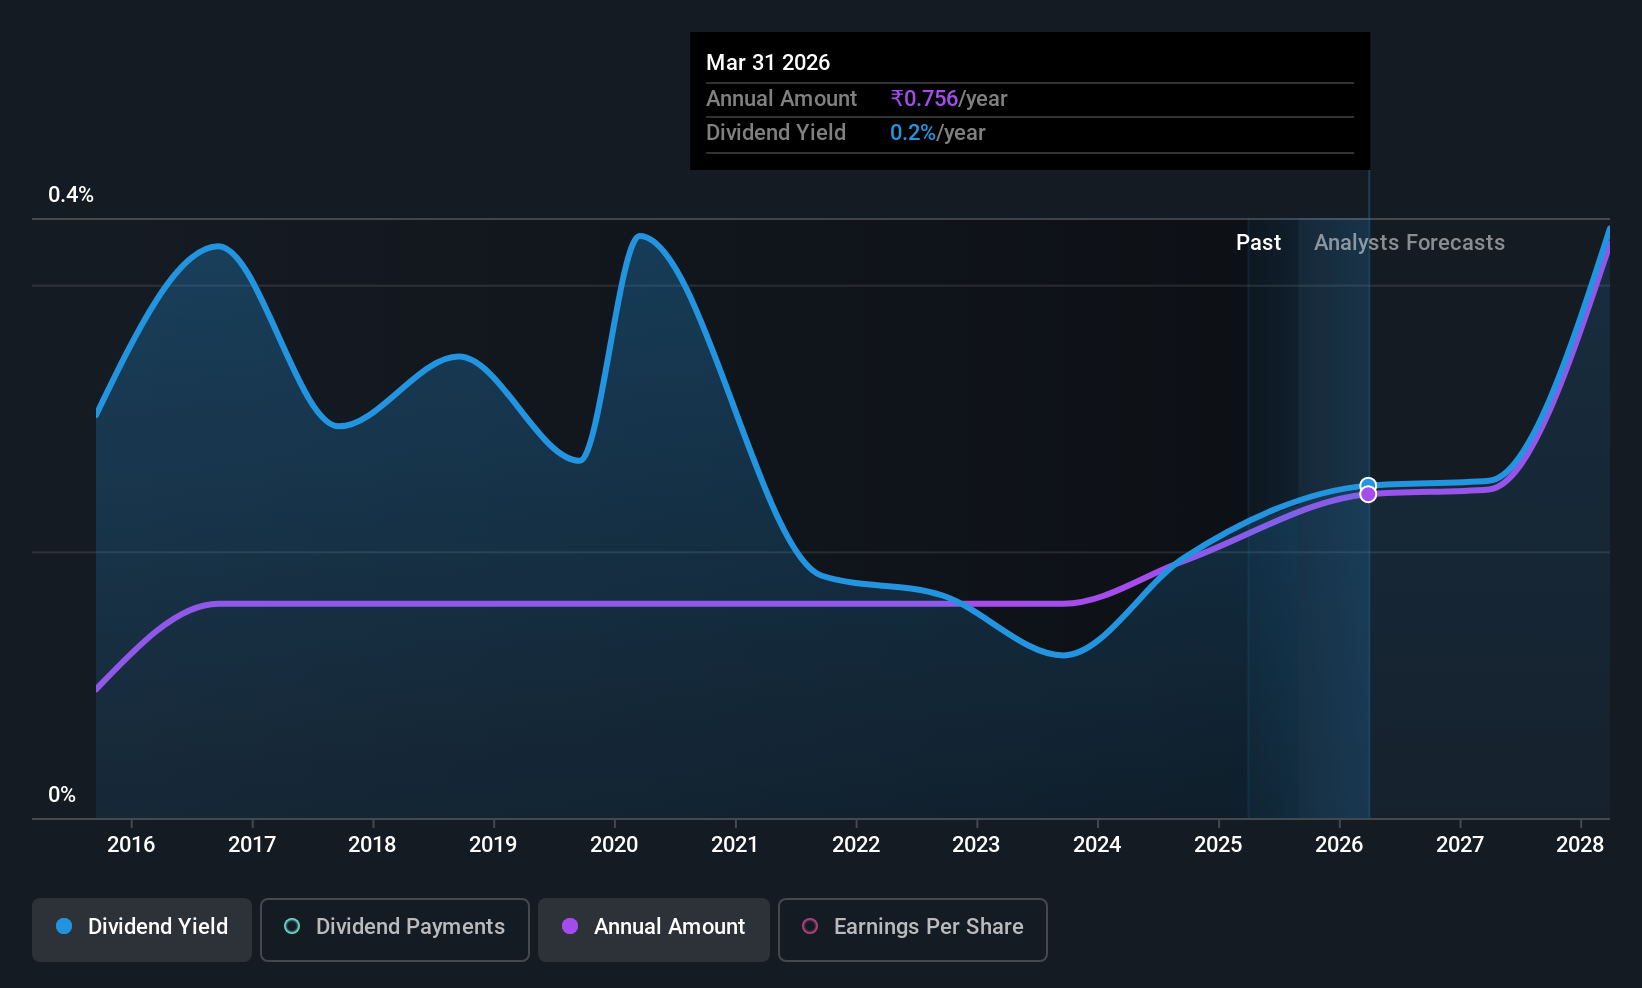Toggle the Dividend Yield legend button
This screenshot has width=1642, height=988.
(142, 930)
